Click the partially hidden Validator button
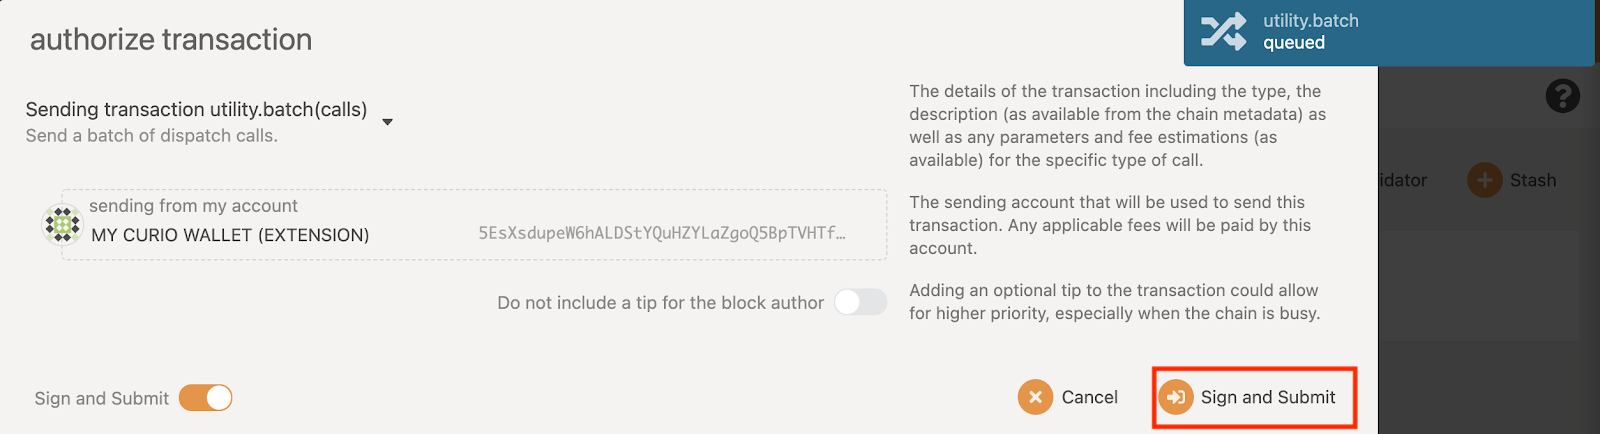Screen dimensions: 1600x434 [1403, 180]
